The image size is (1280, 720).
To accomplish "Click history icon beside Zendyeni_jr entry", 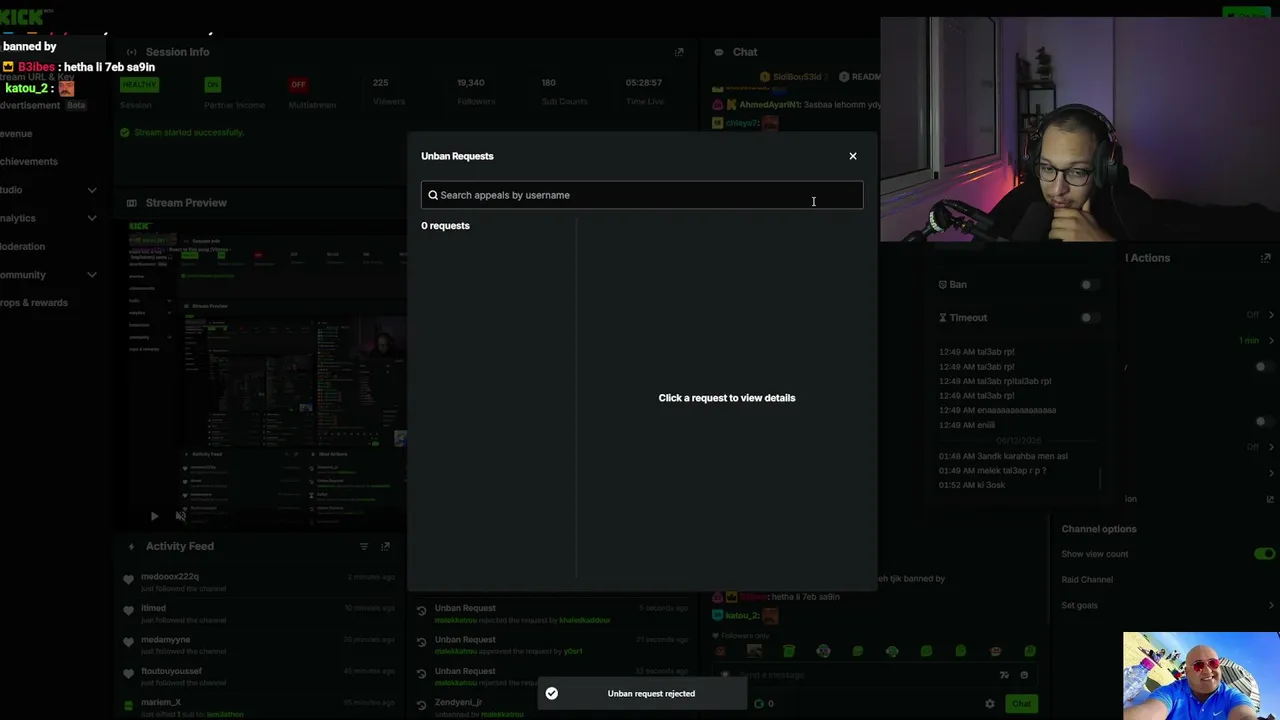I will pos(422,706).
